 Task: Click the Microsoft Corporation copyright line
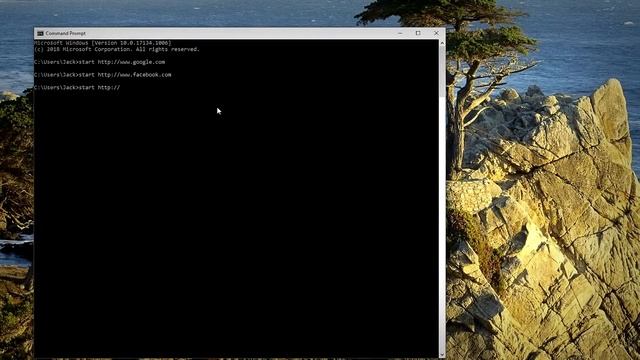click(x=117, y=49)
